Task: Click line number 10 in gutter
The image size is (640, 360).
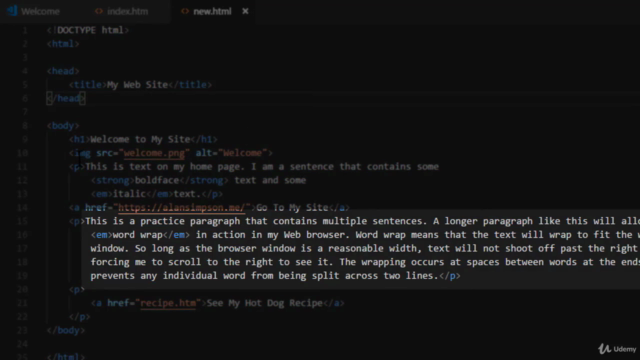Action: click(22, 153)
